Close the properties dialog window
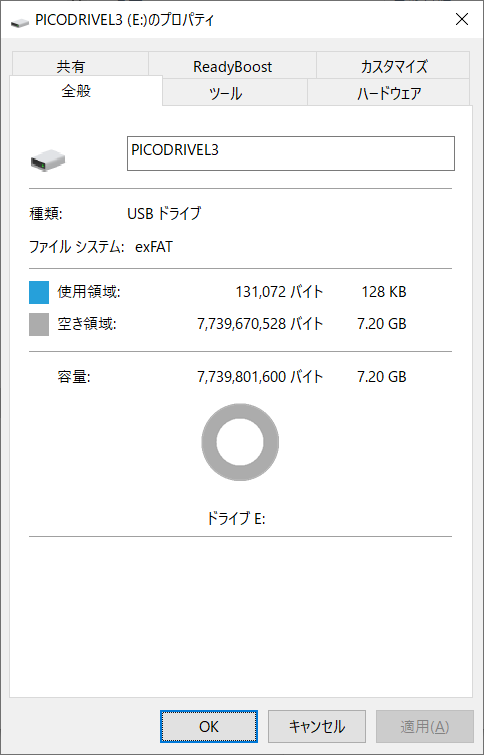 (x=461, y=20)
